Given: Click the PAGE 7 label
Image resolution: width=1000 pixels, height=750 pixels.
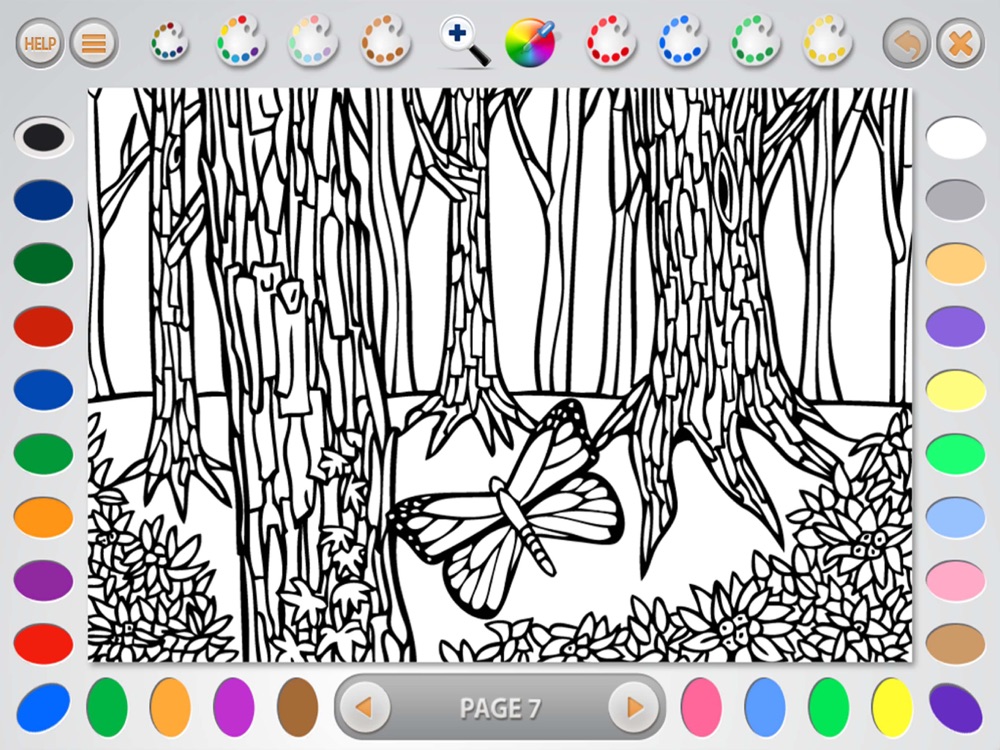Looking at the screenshot, I should coord(500,708).
